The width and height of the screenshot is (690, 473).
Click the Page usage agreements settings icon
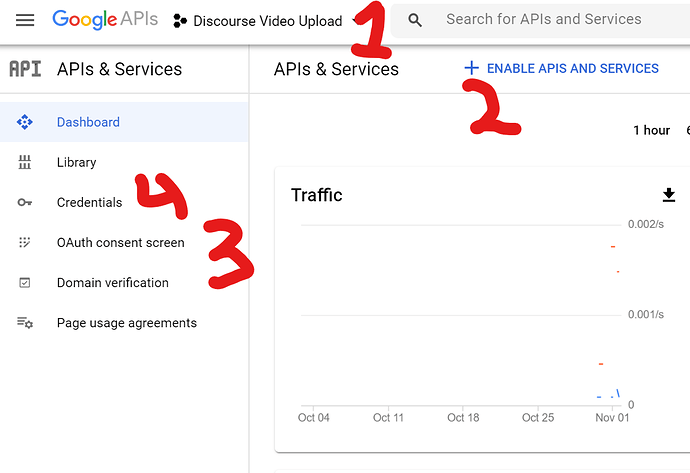(x=25, y=323)
